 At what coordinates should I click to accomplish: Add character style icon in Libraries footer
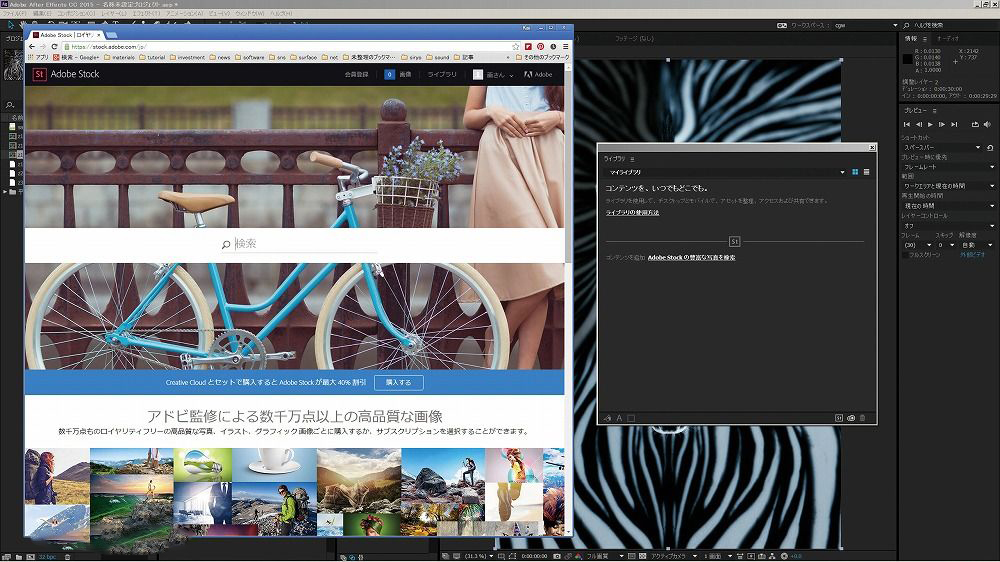[619, 418]
